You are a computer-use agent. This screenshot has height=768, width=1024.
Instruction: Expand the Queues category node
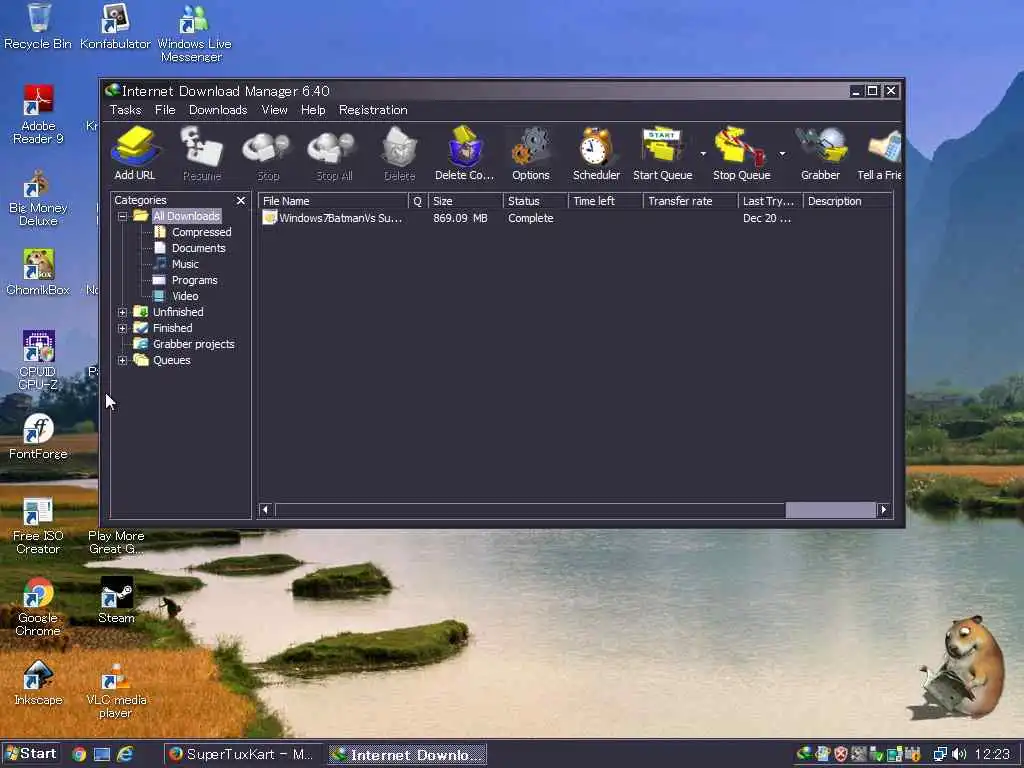click(122, 360)
